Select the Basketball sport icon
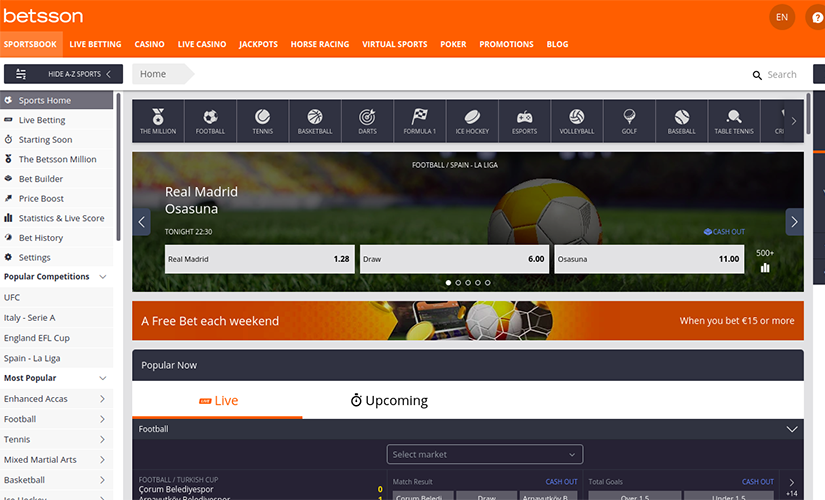Screen dimensions: 825x500 click(315, 121)
